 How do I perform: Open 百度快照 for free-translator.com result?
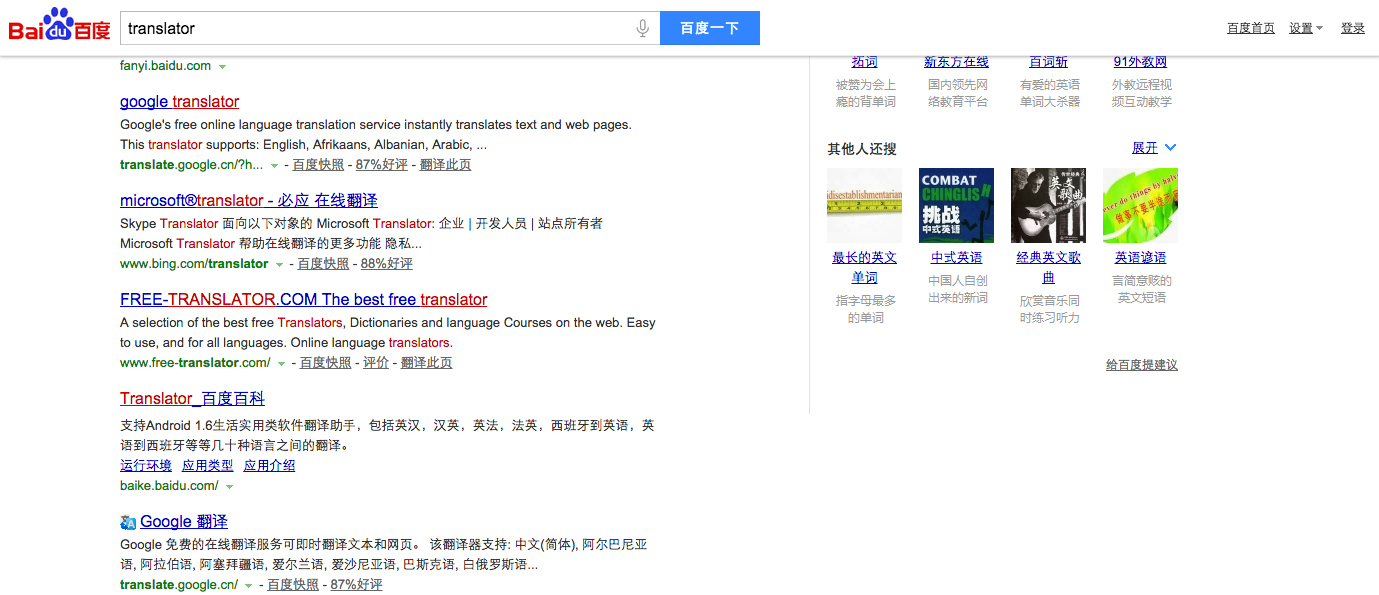tap(326, 362)
